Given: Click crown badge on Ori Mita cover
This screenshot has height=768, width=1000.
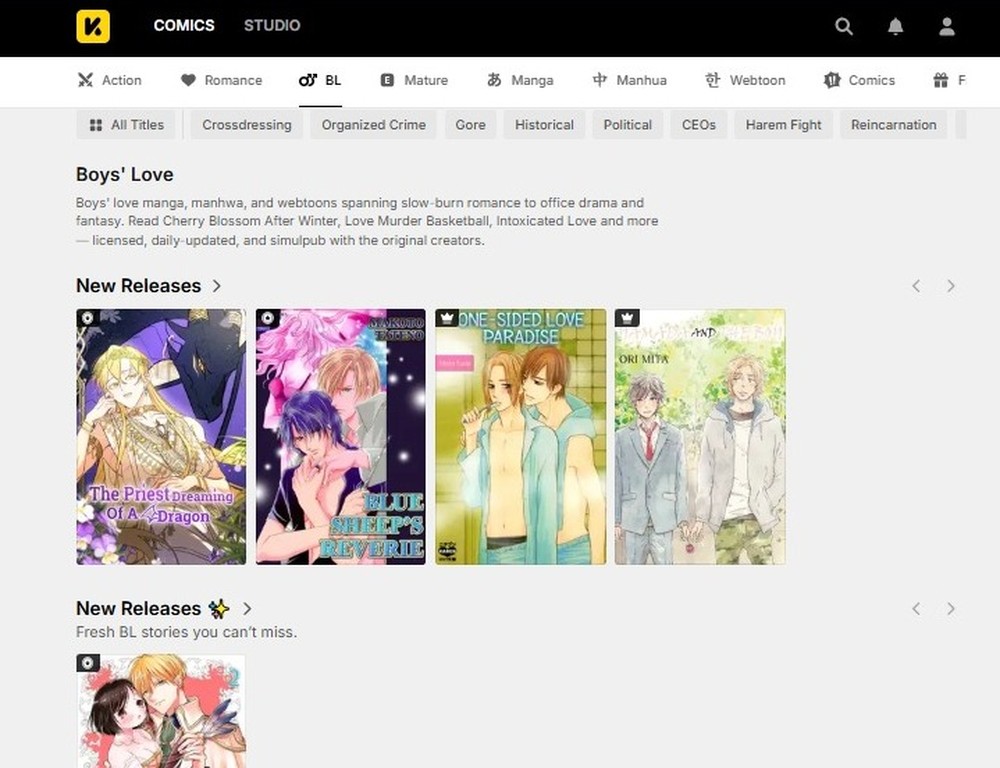Looking at the screenshot, I should click(627, 318).
